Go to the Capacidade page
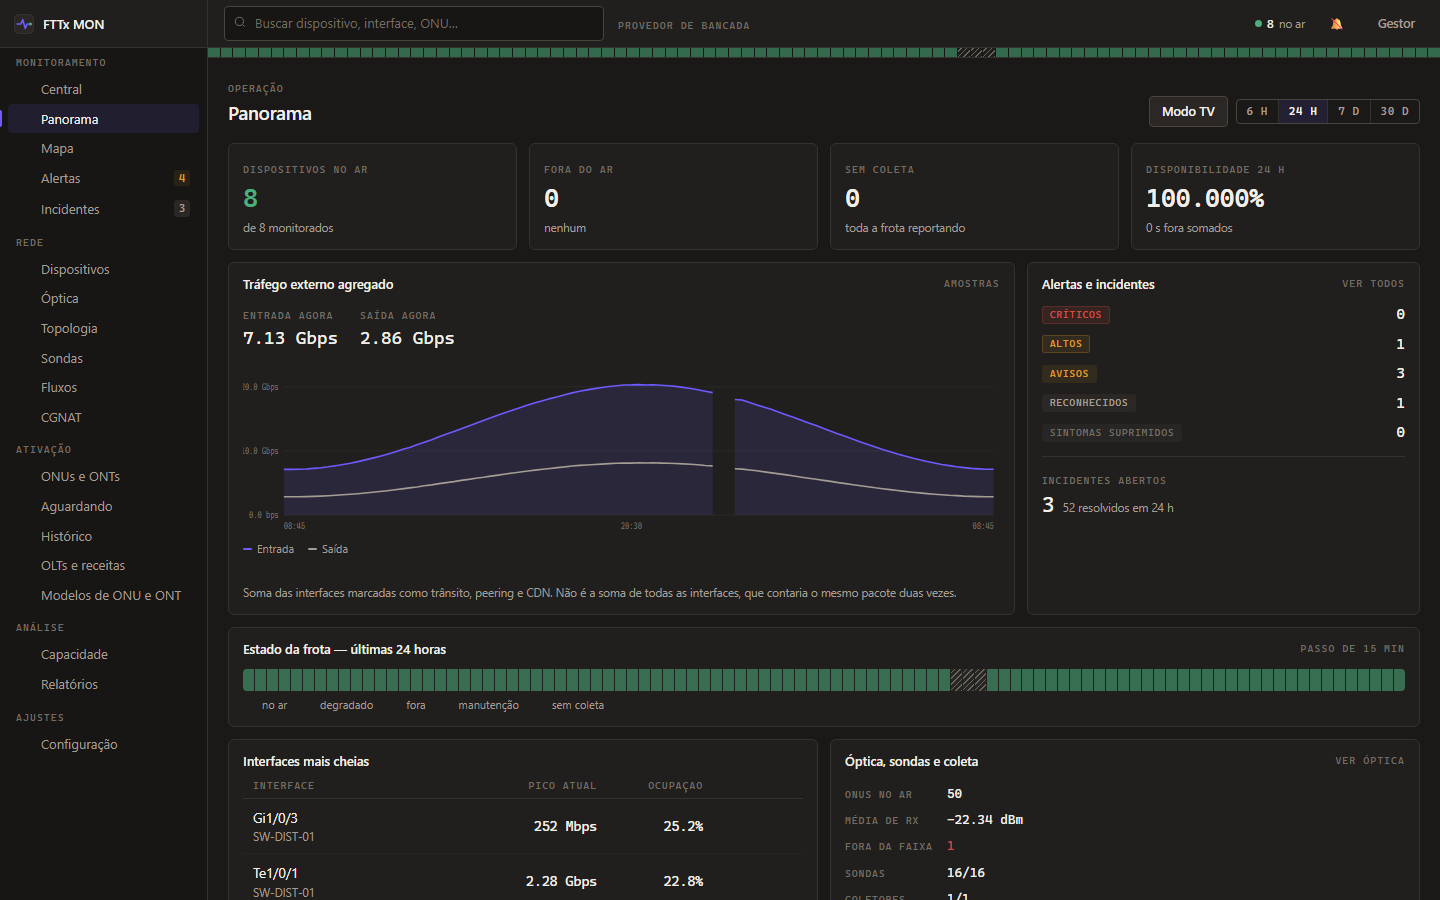Image resolution: width=1440 pixels, height=900 pixels. pos(103,654)
